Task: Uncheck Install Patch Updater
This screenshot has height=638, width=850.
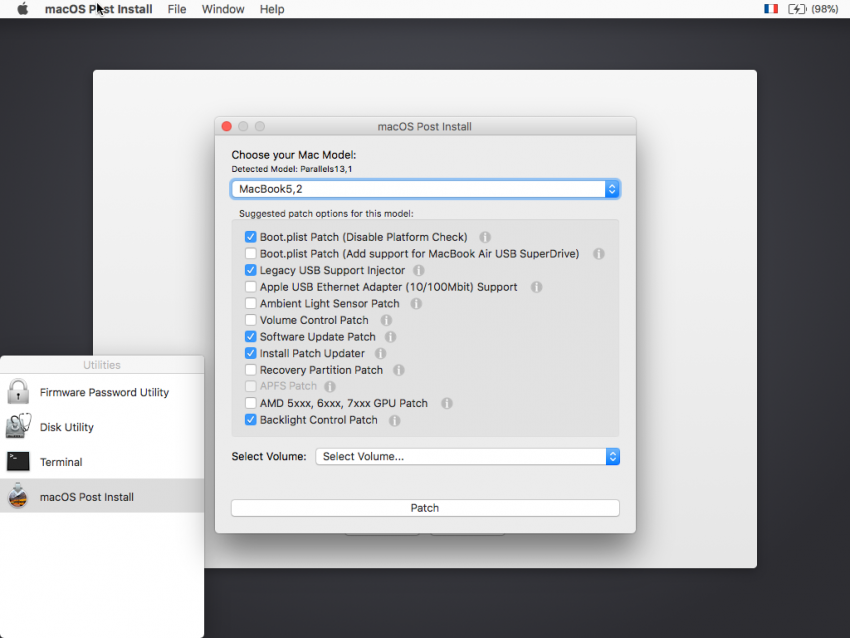Action: [250, 353]
